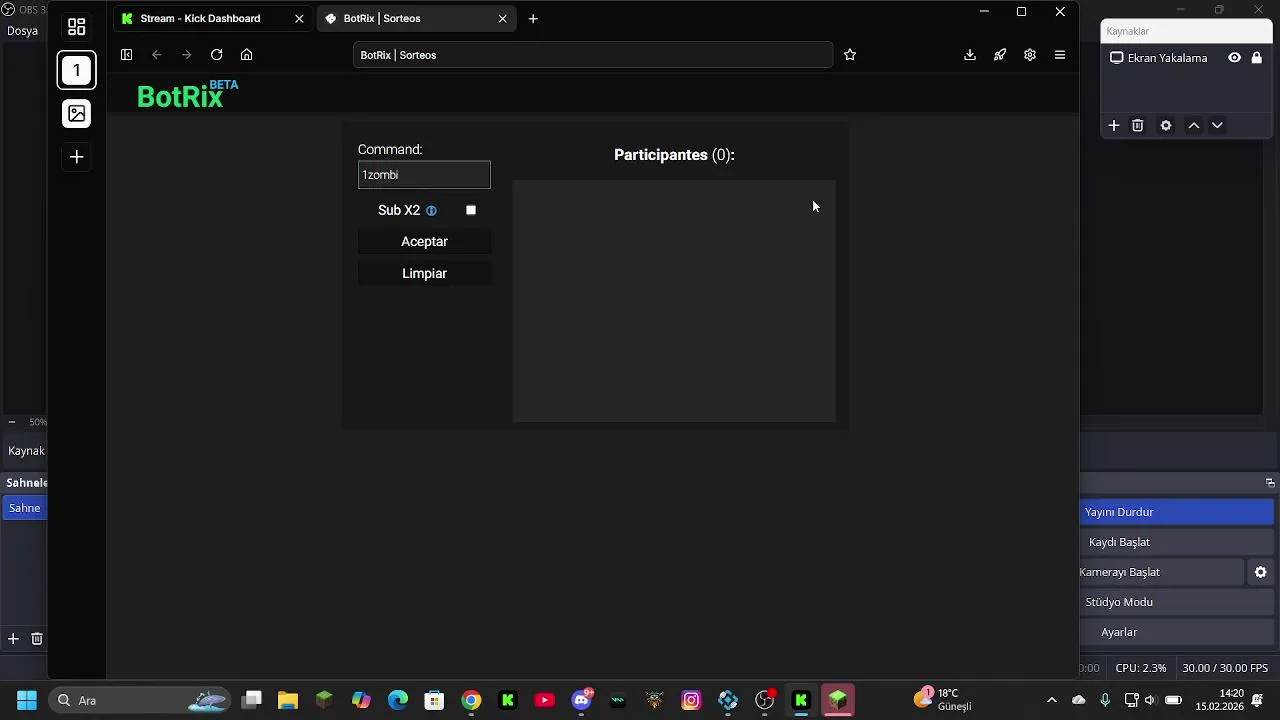Open the workspaces grid icon in browser sidebar
1280x720 pixels.
point(77,27)
